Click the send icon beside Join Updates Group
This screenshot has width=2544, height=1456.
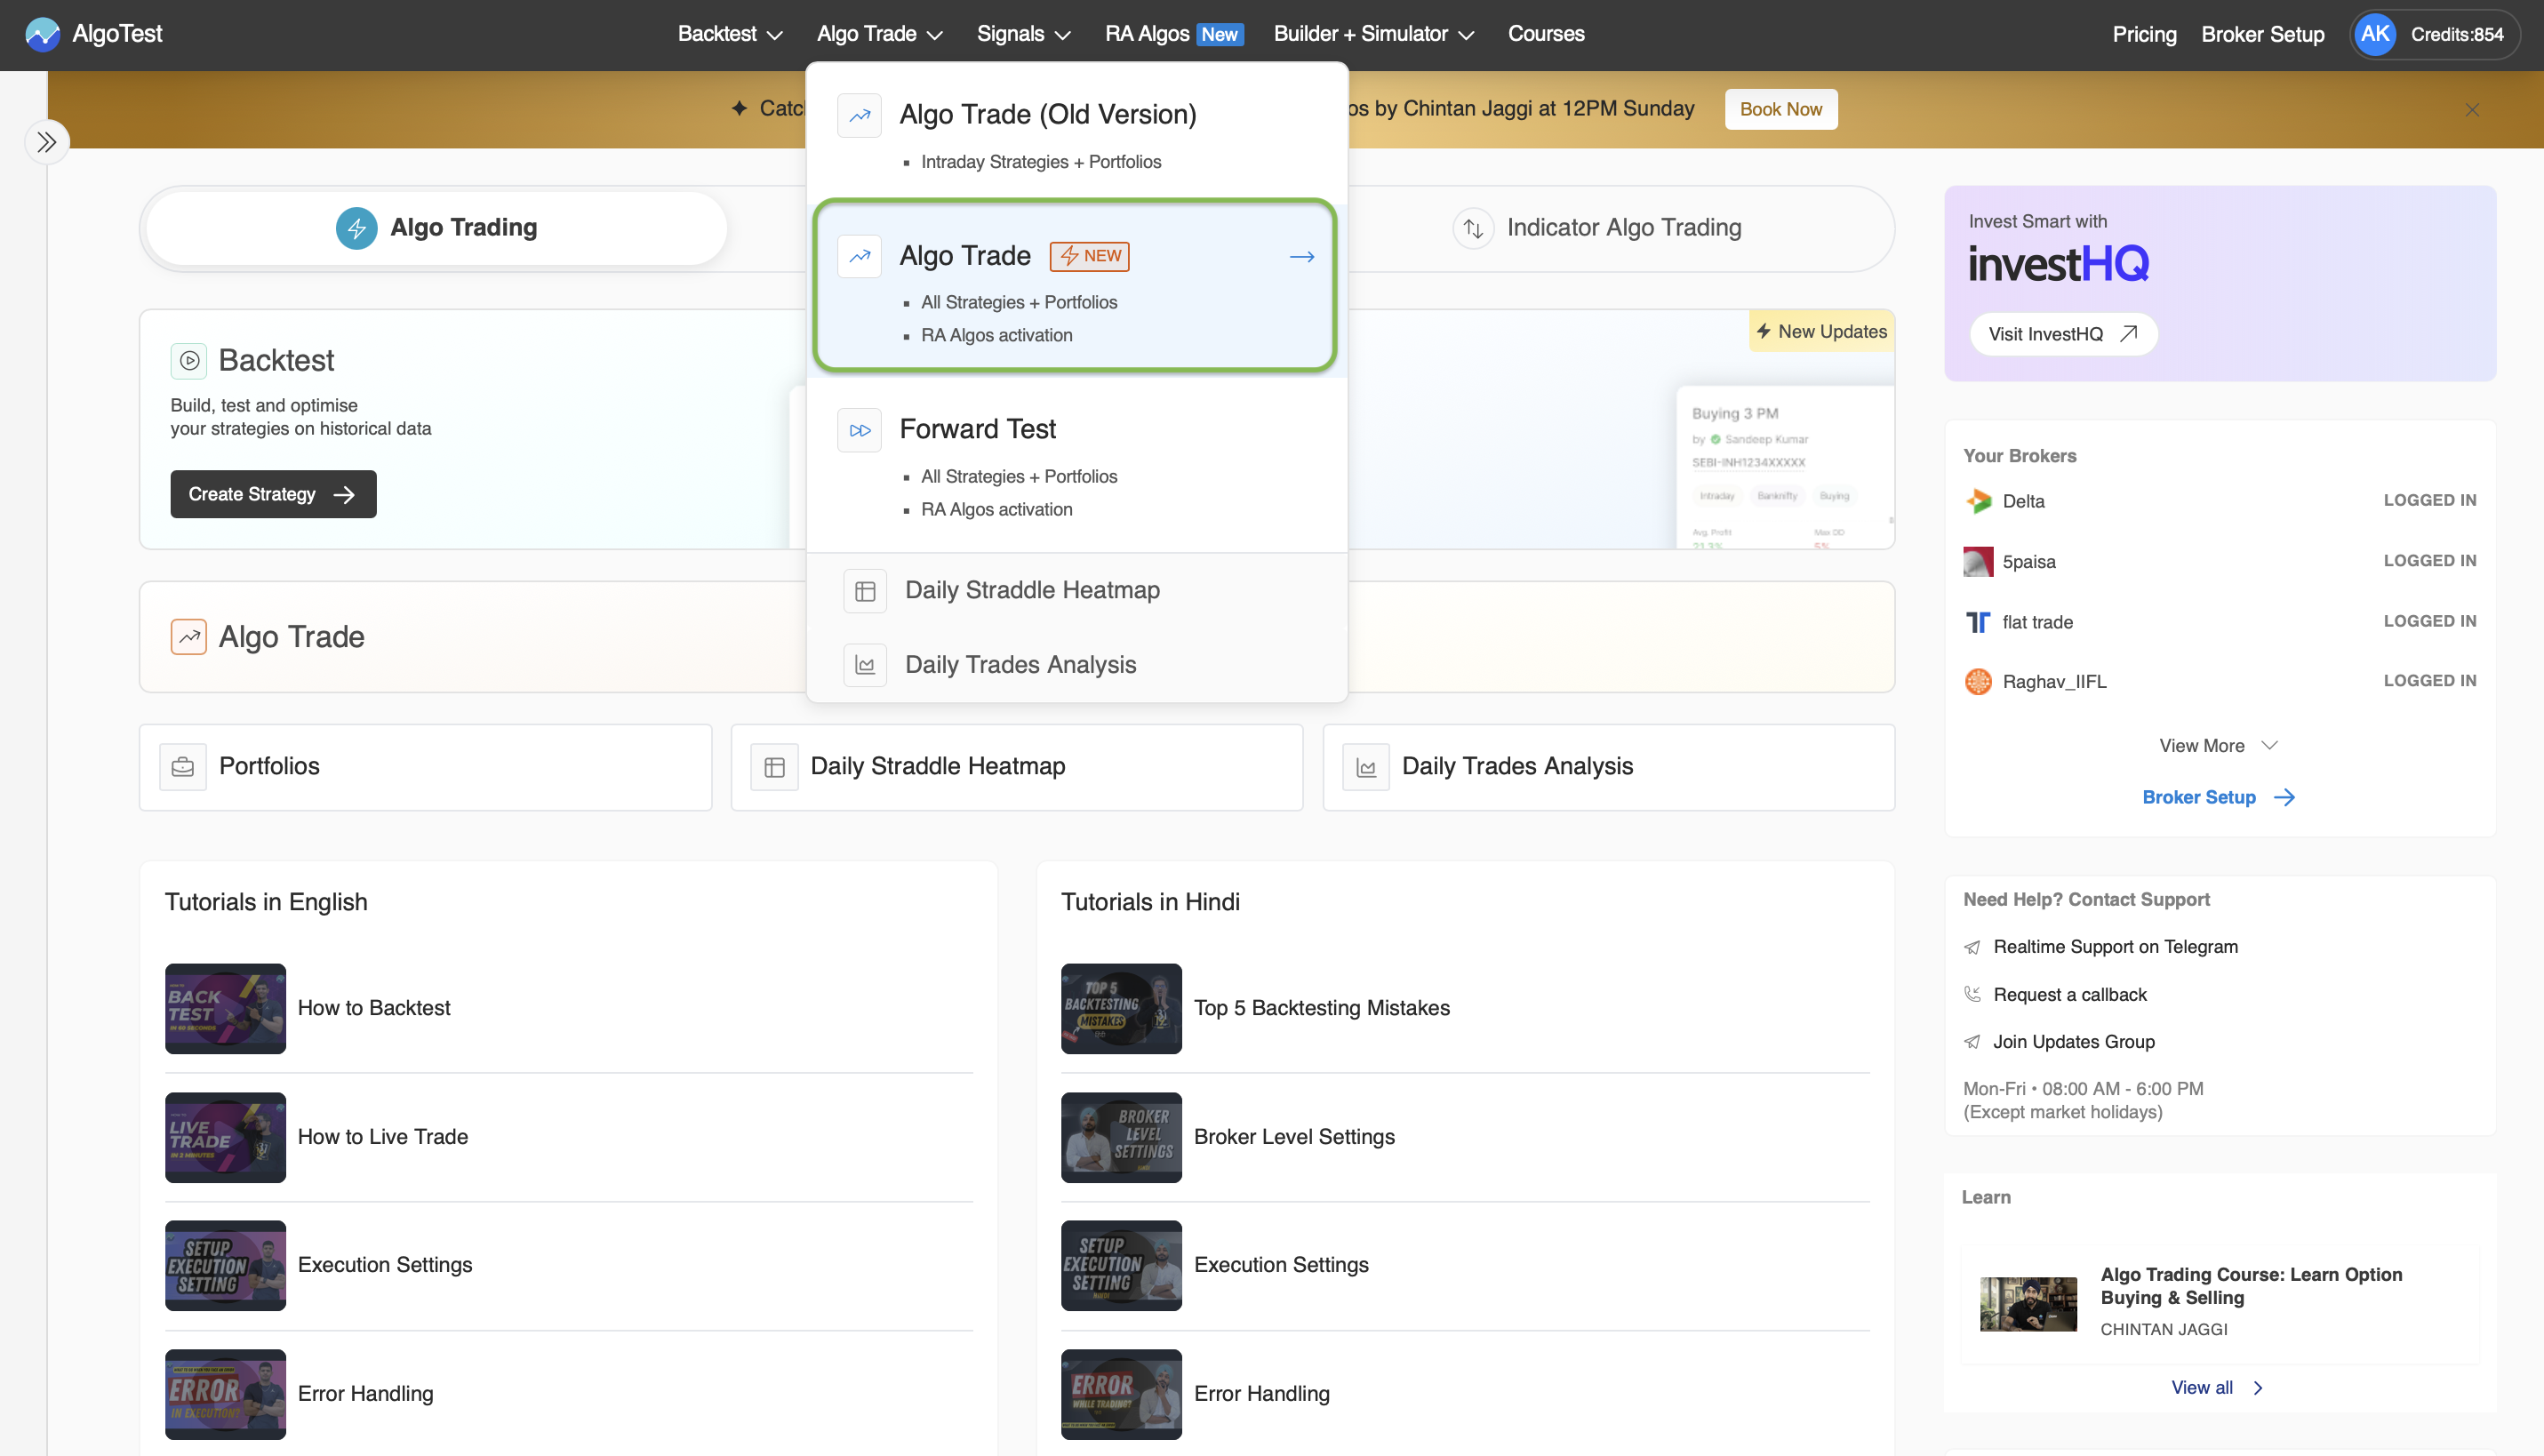1972,1042
